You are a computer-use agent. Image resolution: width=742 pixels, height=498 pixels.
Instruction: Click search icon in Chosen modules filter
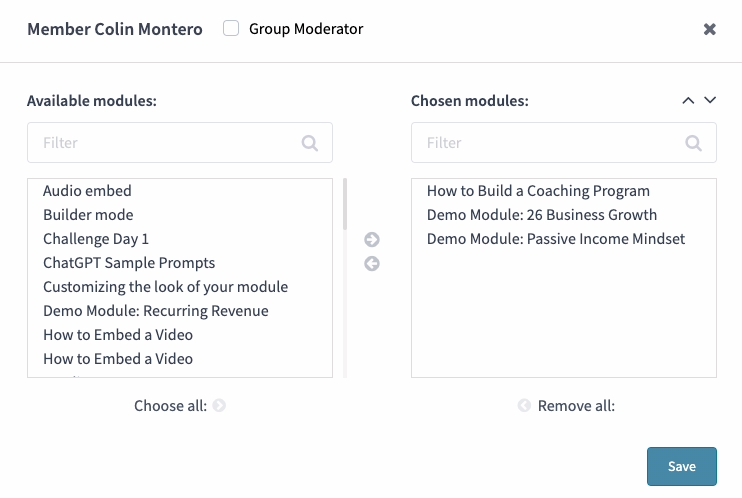pos(694,143)
